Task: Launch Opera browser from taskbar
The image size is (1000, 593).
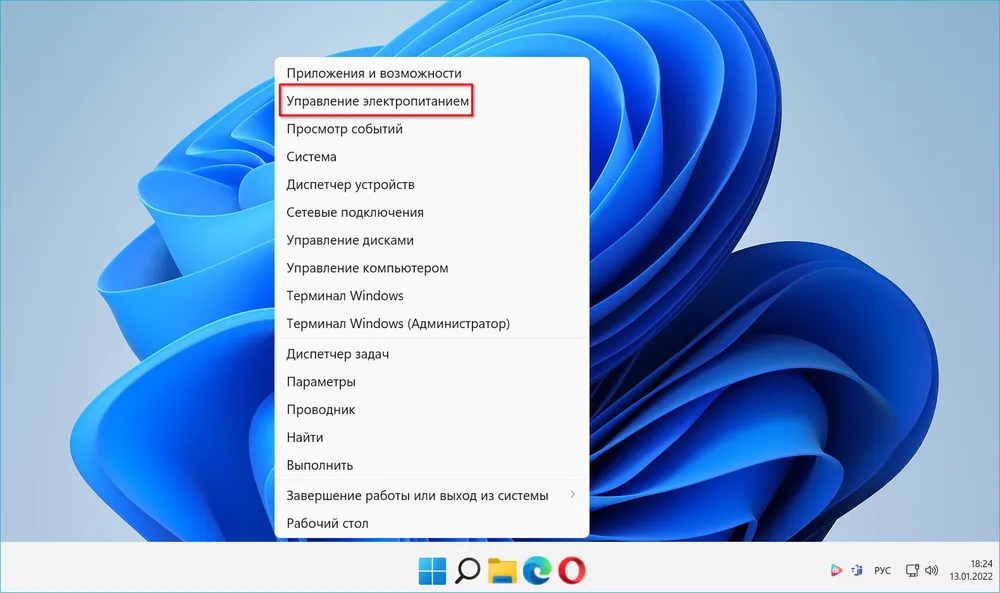Action: [572, 570]
